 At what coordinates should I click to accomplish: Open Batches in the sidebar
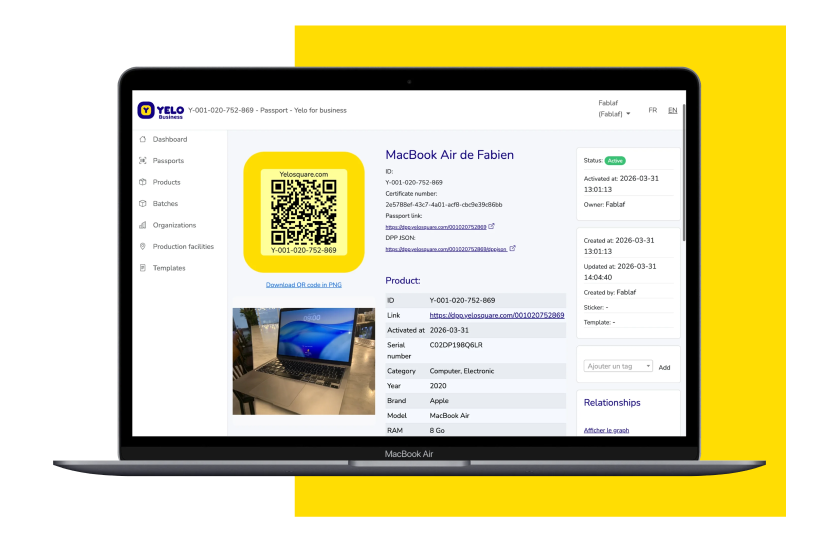pyautogui.click(x=165, y=204)
